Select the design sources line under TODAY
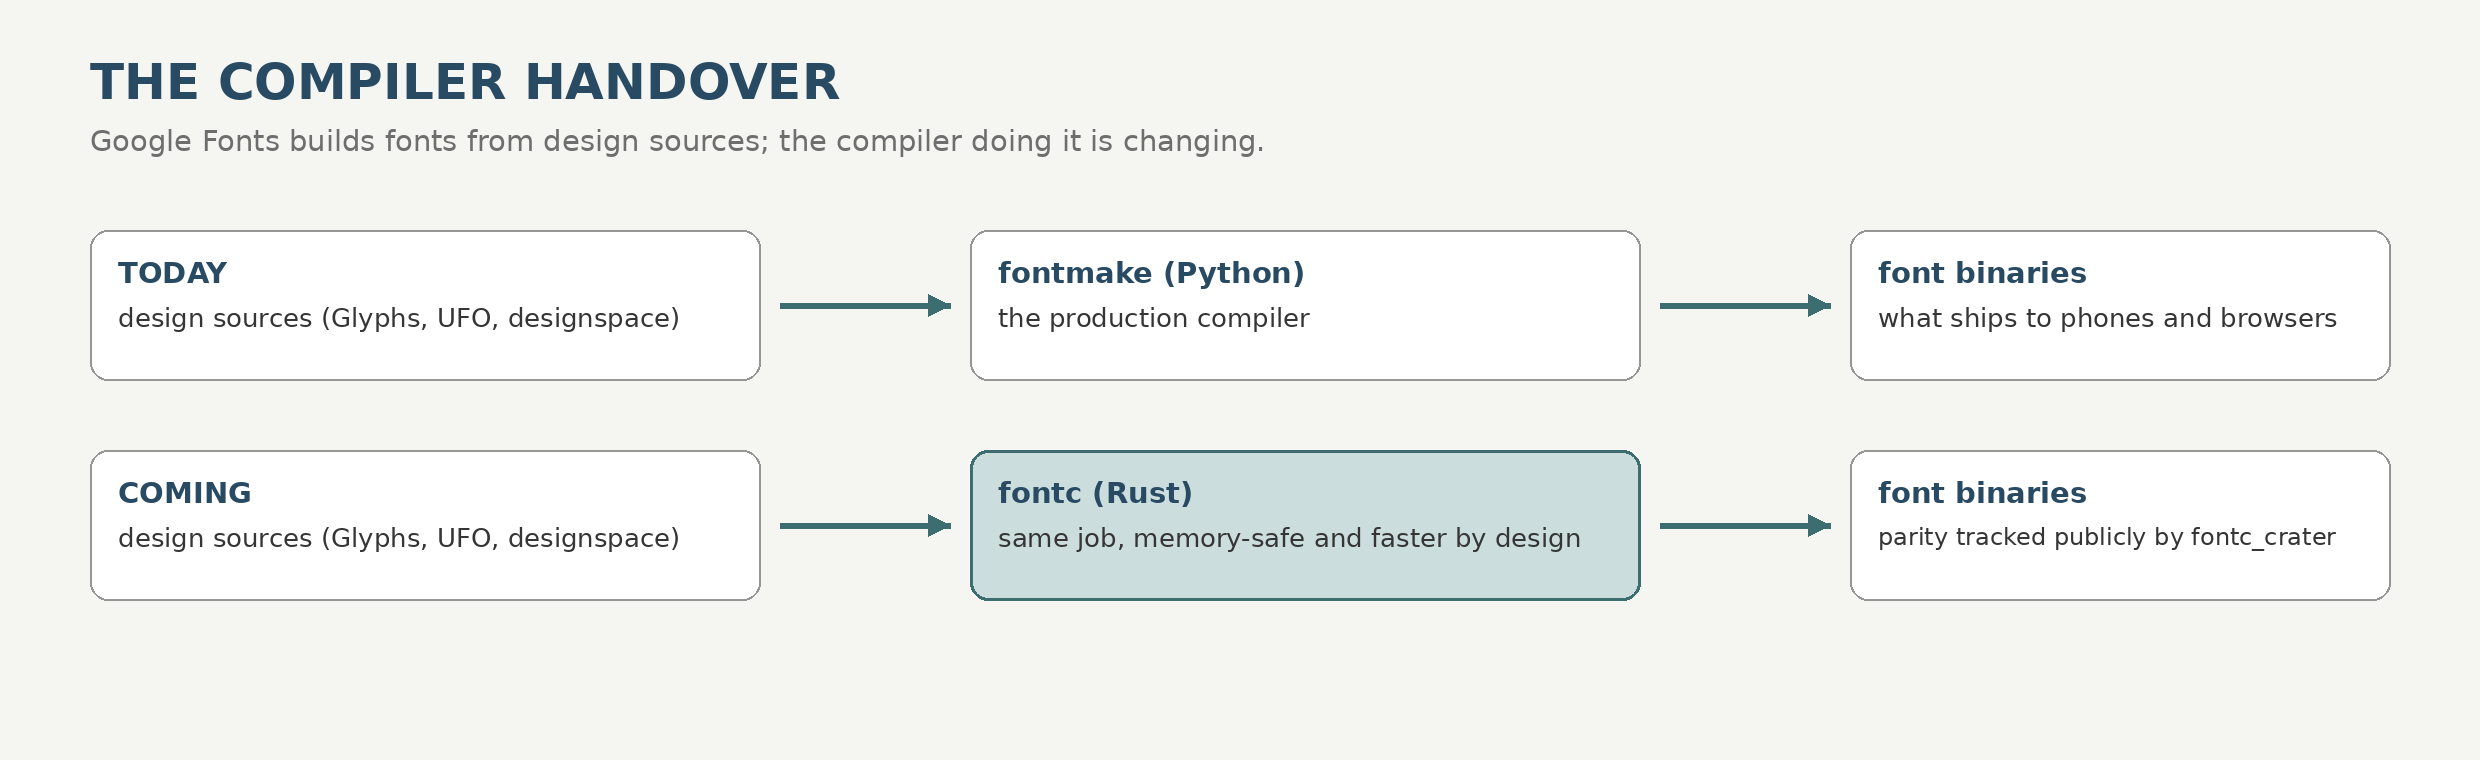Screen dimensions: 2480x760 click(x=399, y=318)
